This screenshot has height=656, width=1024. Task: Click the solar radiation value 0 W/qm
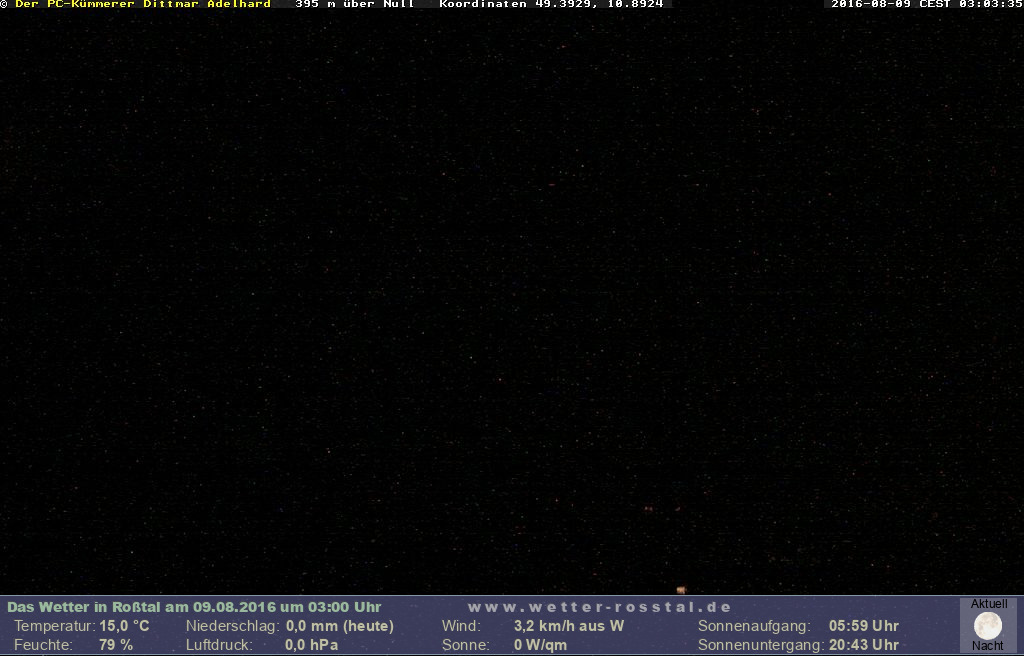(540, 645)
